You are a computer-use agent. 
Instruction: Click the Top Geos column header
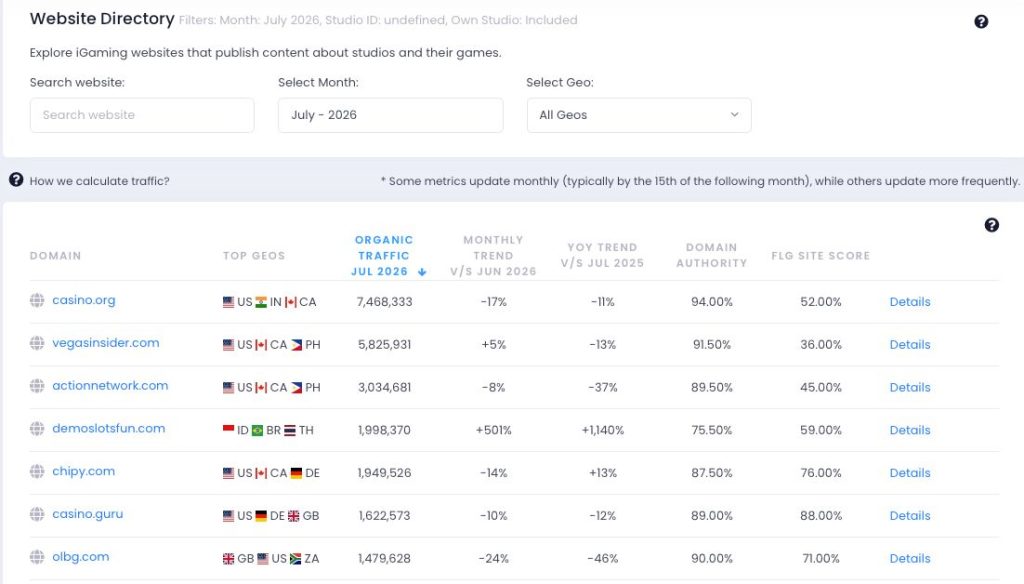click(x=254, y=255)
